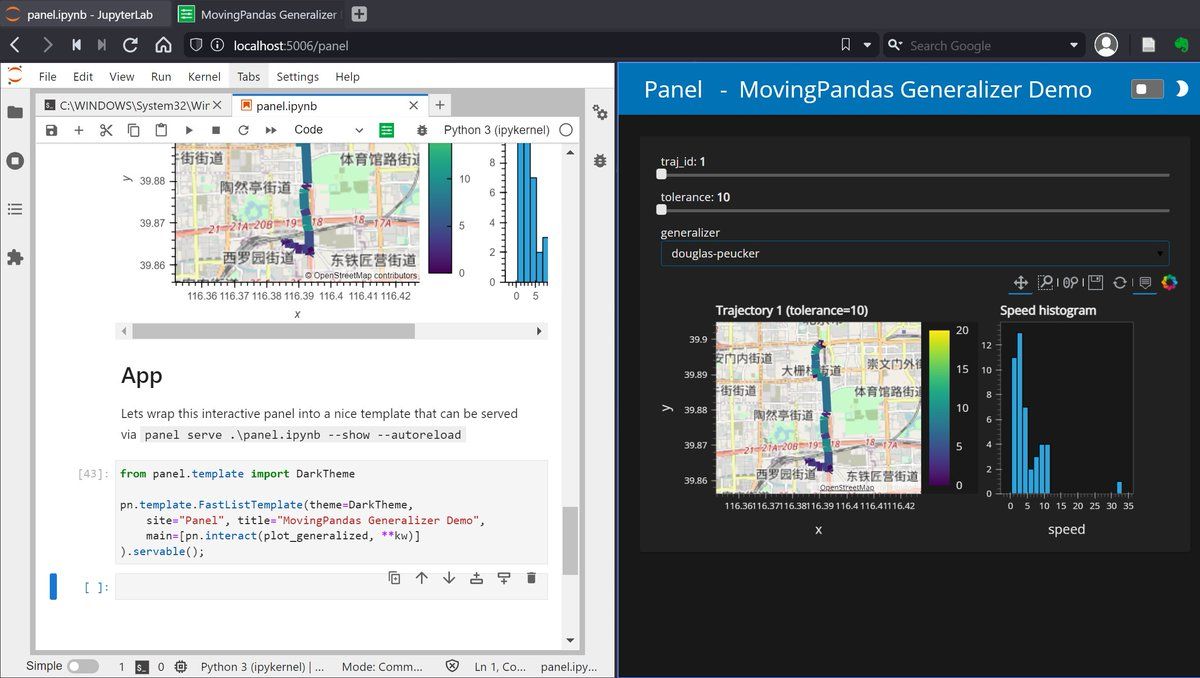
Task: Cut the selected cell with scissors icon
Action: [x=106, y=130]
